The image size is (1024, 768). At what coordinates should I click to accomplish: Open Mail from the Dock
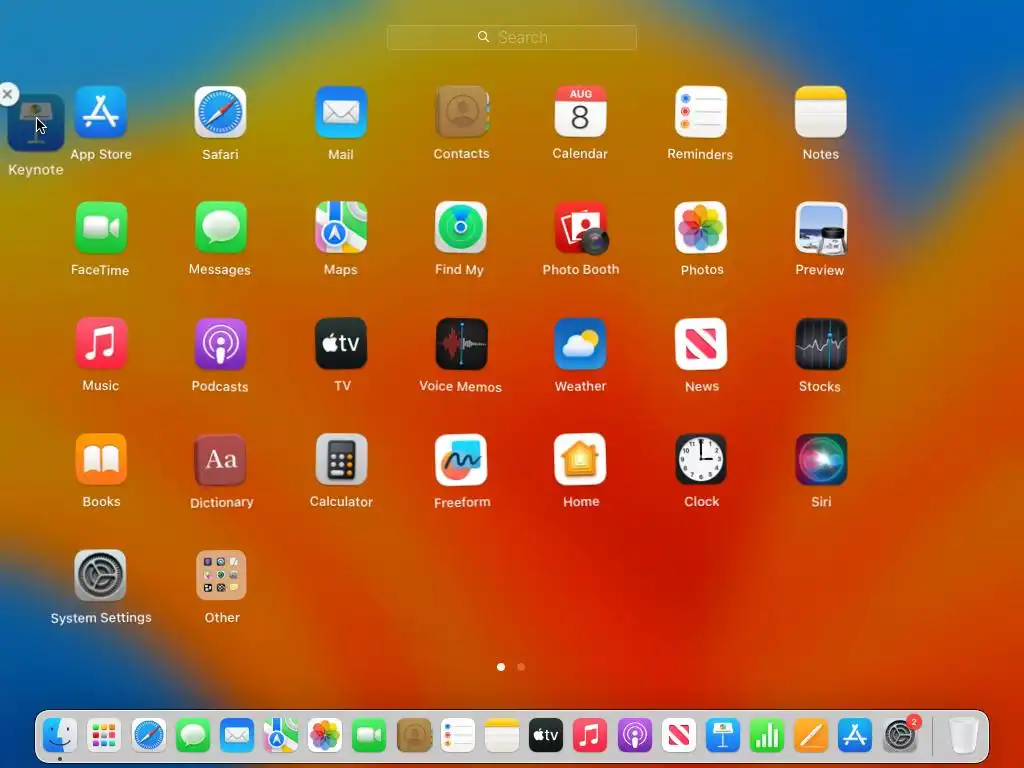pyautogui.click(x=236, y=735)
